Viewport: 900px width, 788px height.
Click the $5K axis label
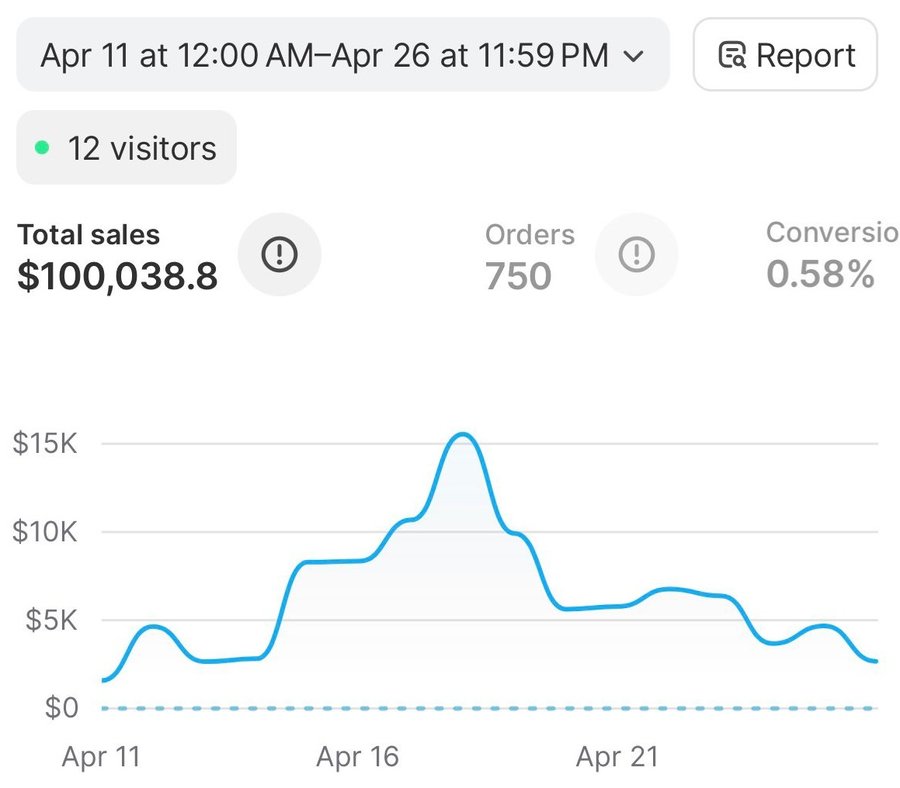(x=51, y=620)
